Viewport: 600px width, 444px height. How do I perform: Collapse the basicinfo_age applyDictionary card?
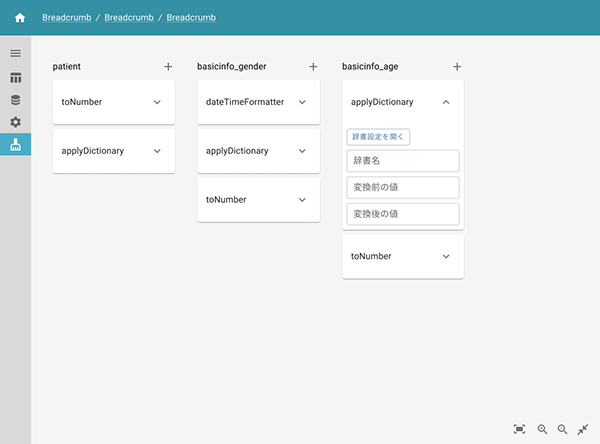(x=446, y=102)
